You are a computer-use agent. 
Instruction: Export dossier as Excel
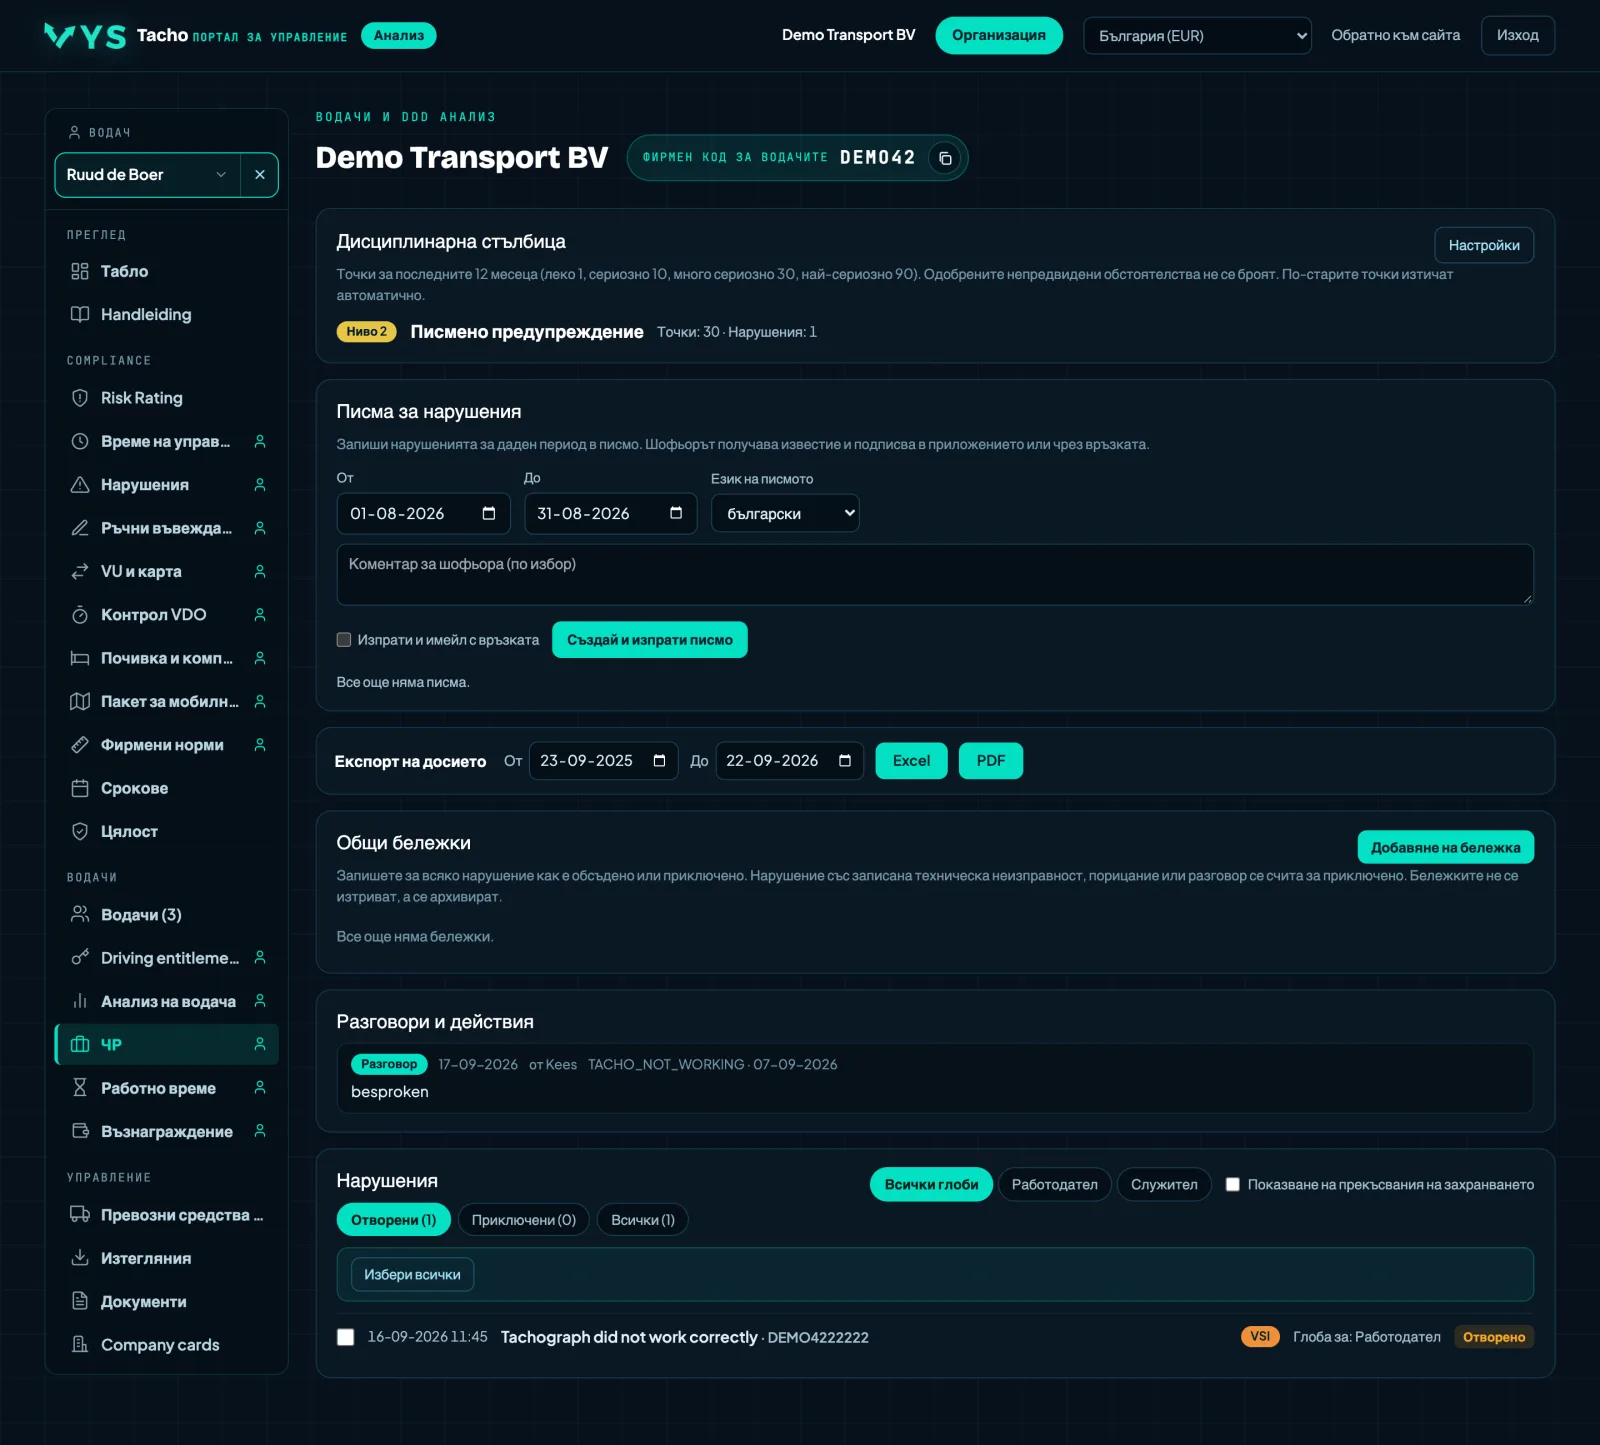coord(911,761)
